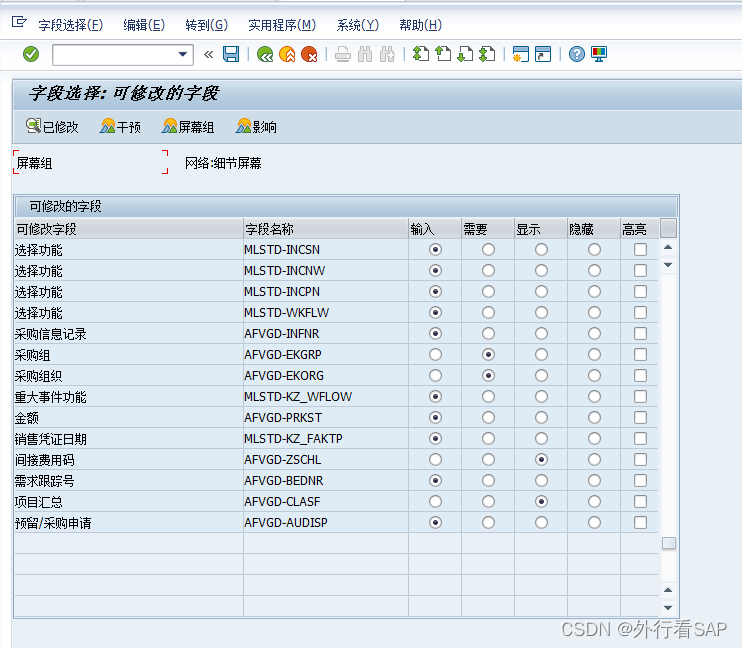This screenshot has width=742, height=648.
Task: Click the upper scroll-up arrow of table
Action: (x=668, y=247)
